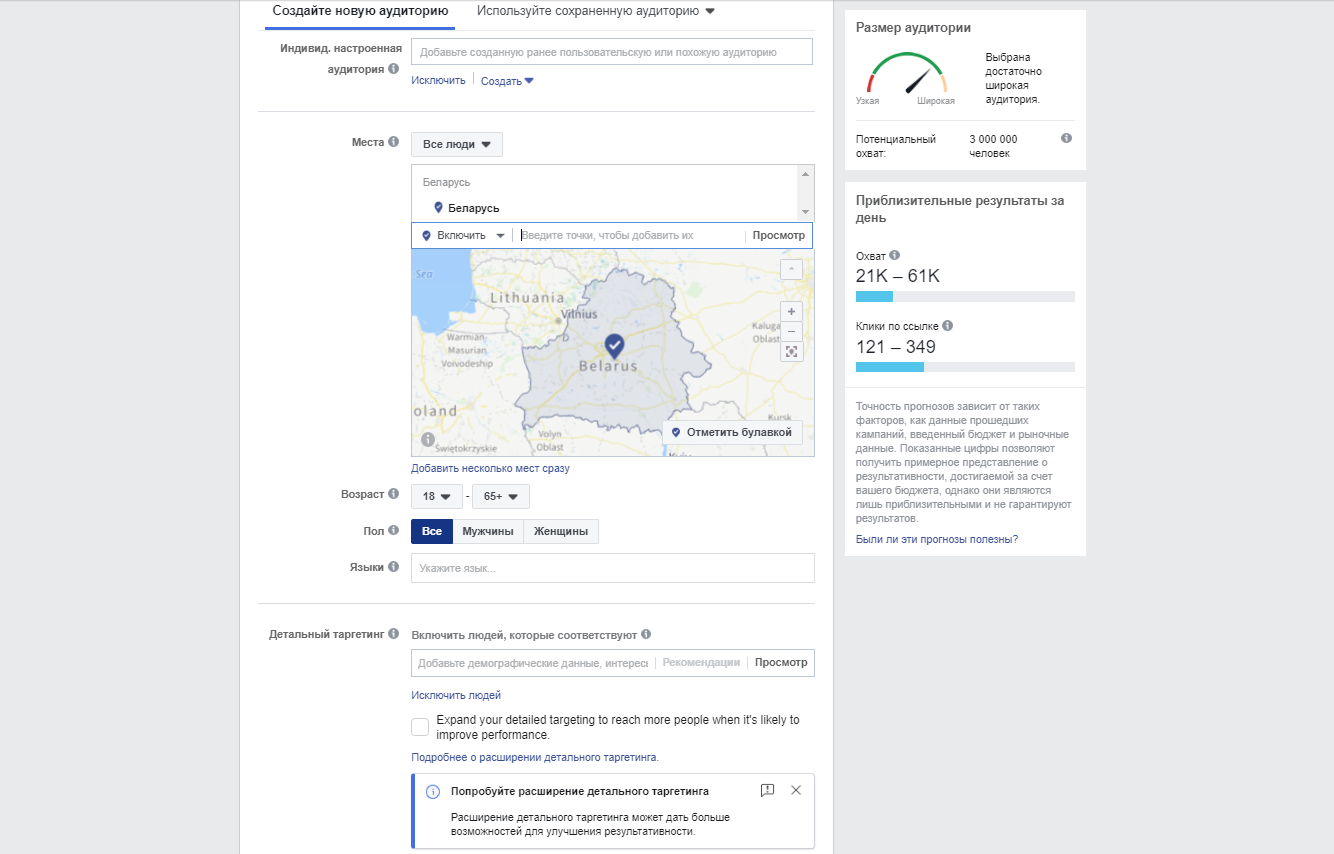Open minimum age 18 dropdown
This screenshot has width=1334, height=854.
click(x=437, y=496)
